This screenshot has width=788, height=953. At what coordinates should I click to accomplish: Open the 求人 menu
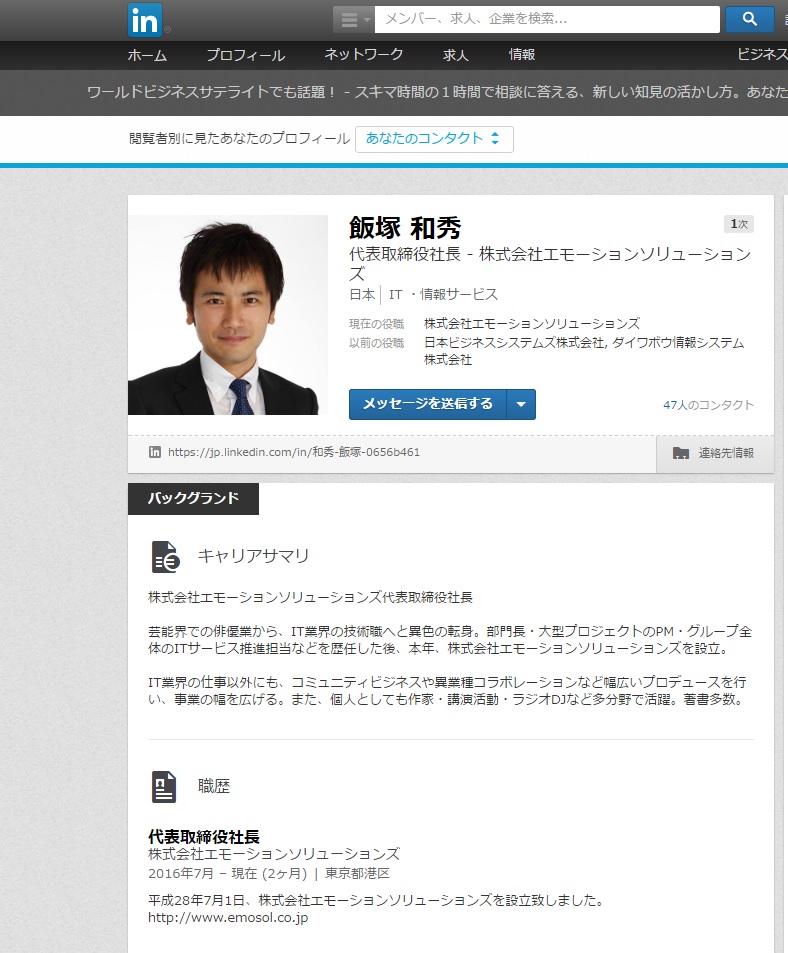pos(456,55)
